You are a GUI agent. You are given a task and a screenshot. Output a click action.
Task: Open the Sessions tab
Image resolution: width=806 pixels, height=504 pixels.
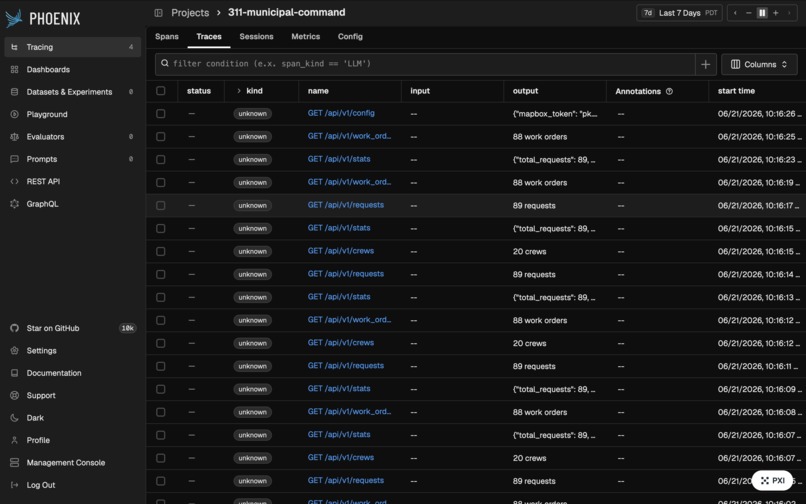click(x=256, y=37)
